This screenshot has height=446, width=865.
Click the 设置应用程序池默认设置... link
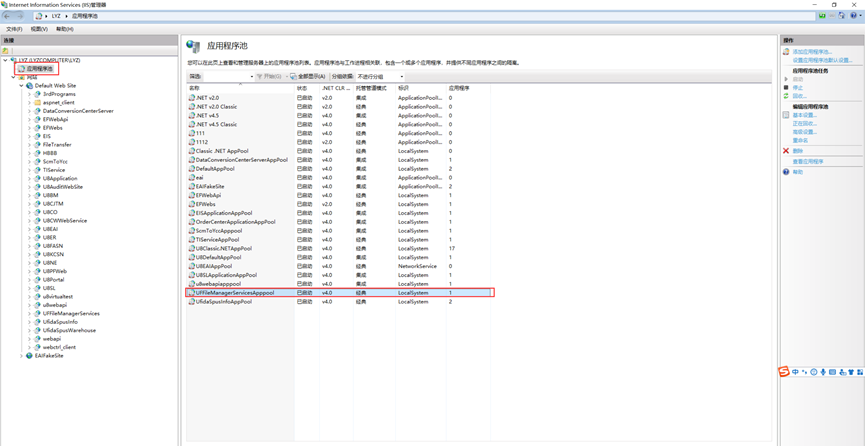coord(823,60)
